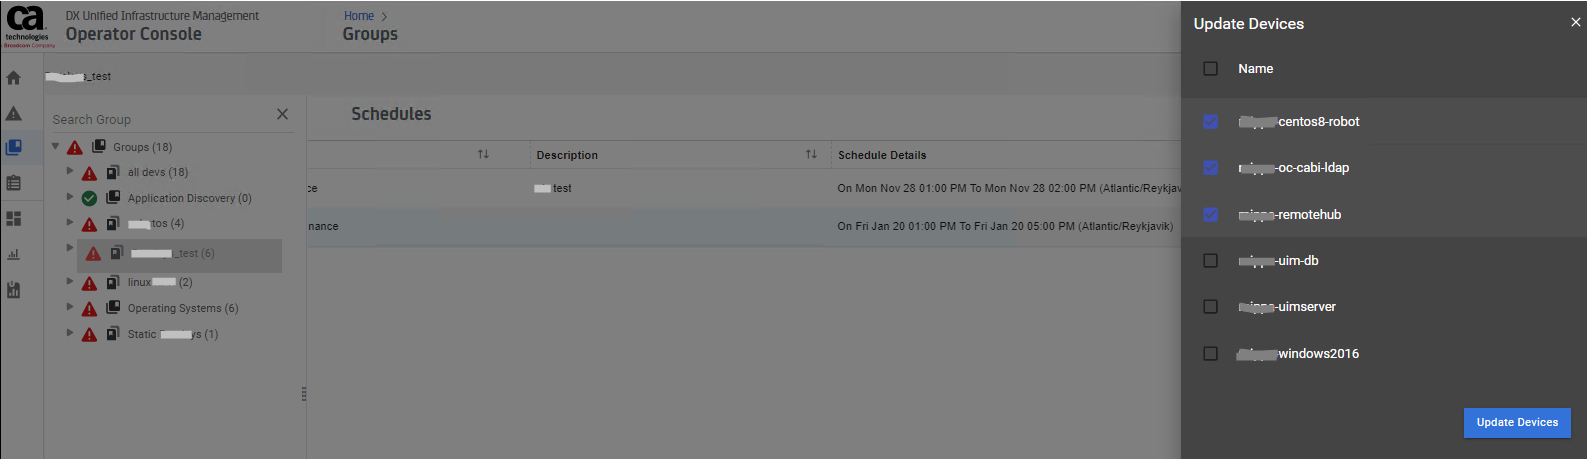Uncheck the centos8-robot device checkbox

pos(1210,122)
